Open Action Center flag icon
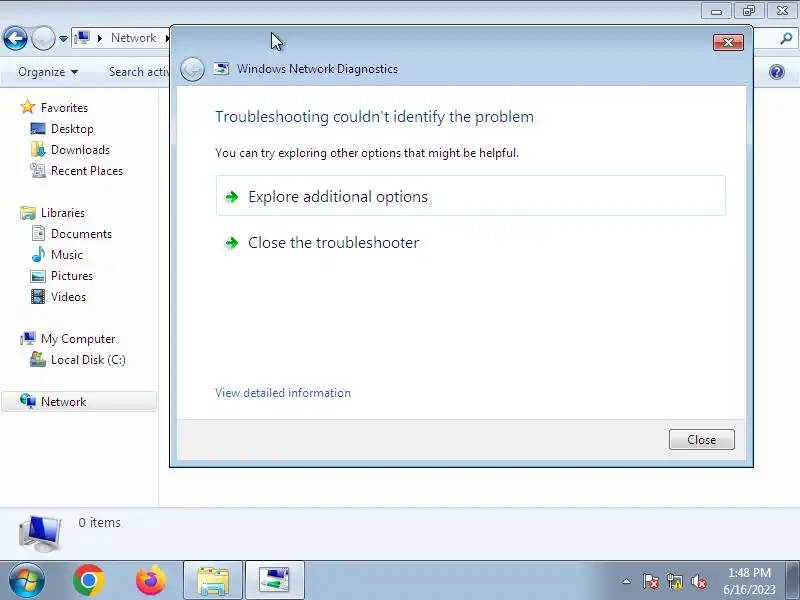This screenshot has width=800, height=600. coord(651,581)
